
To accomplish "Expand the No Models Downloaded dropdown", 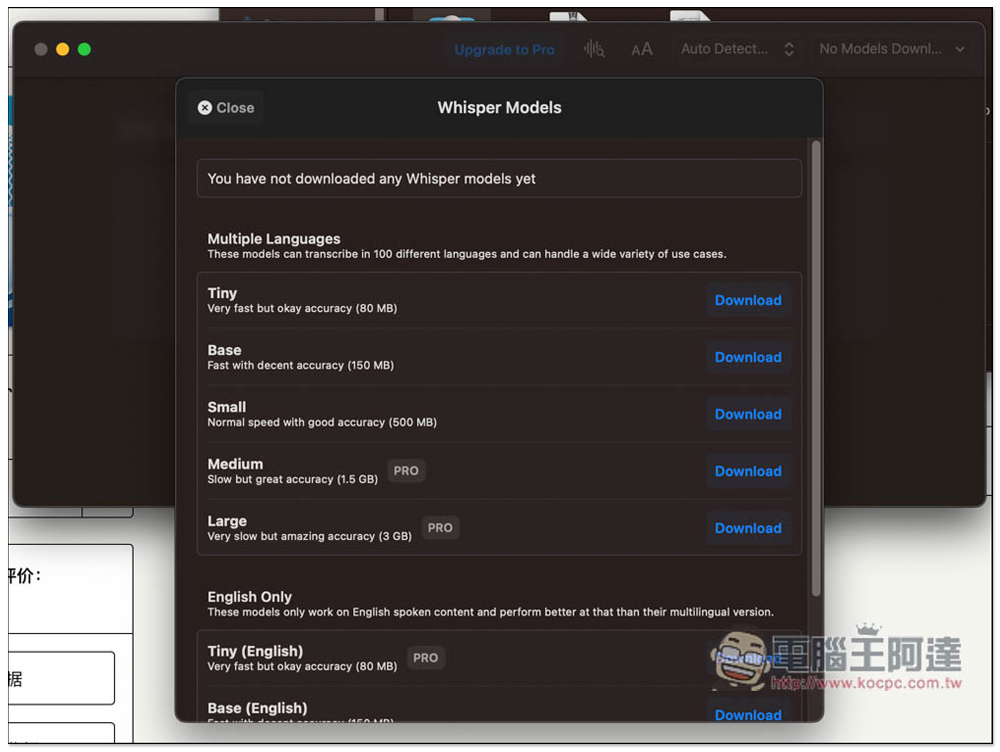I will 892,49.
